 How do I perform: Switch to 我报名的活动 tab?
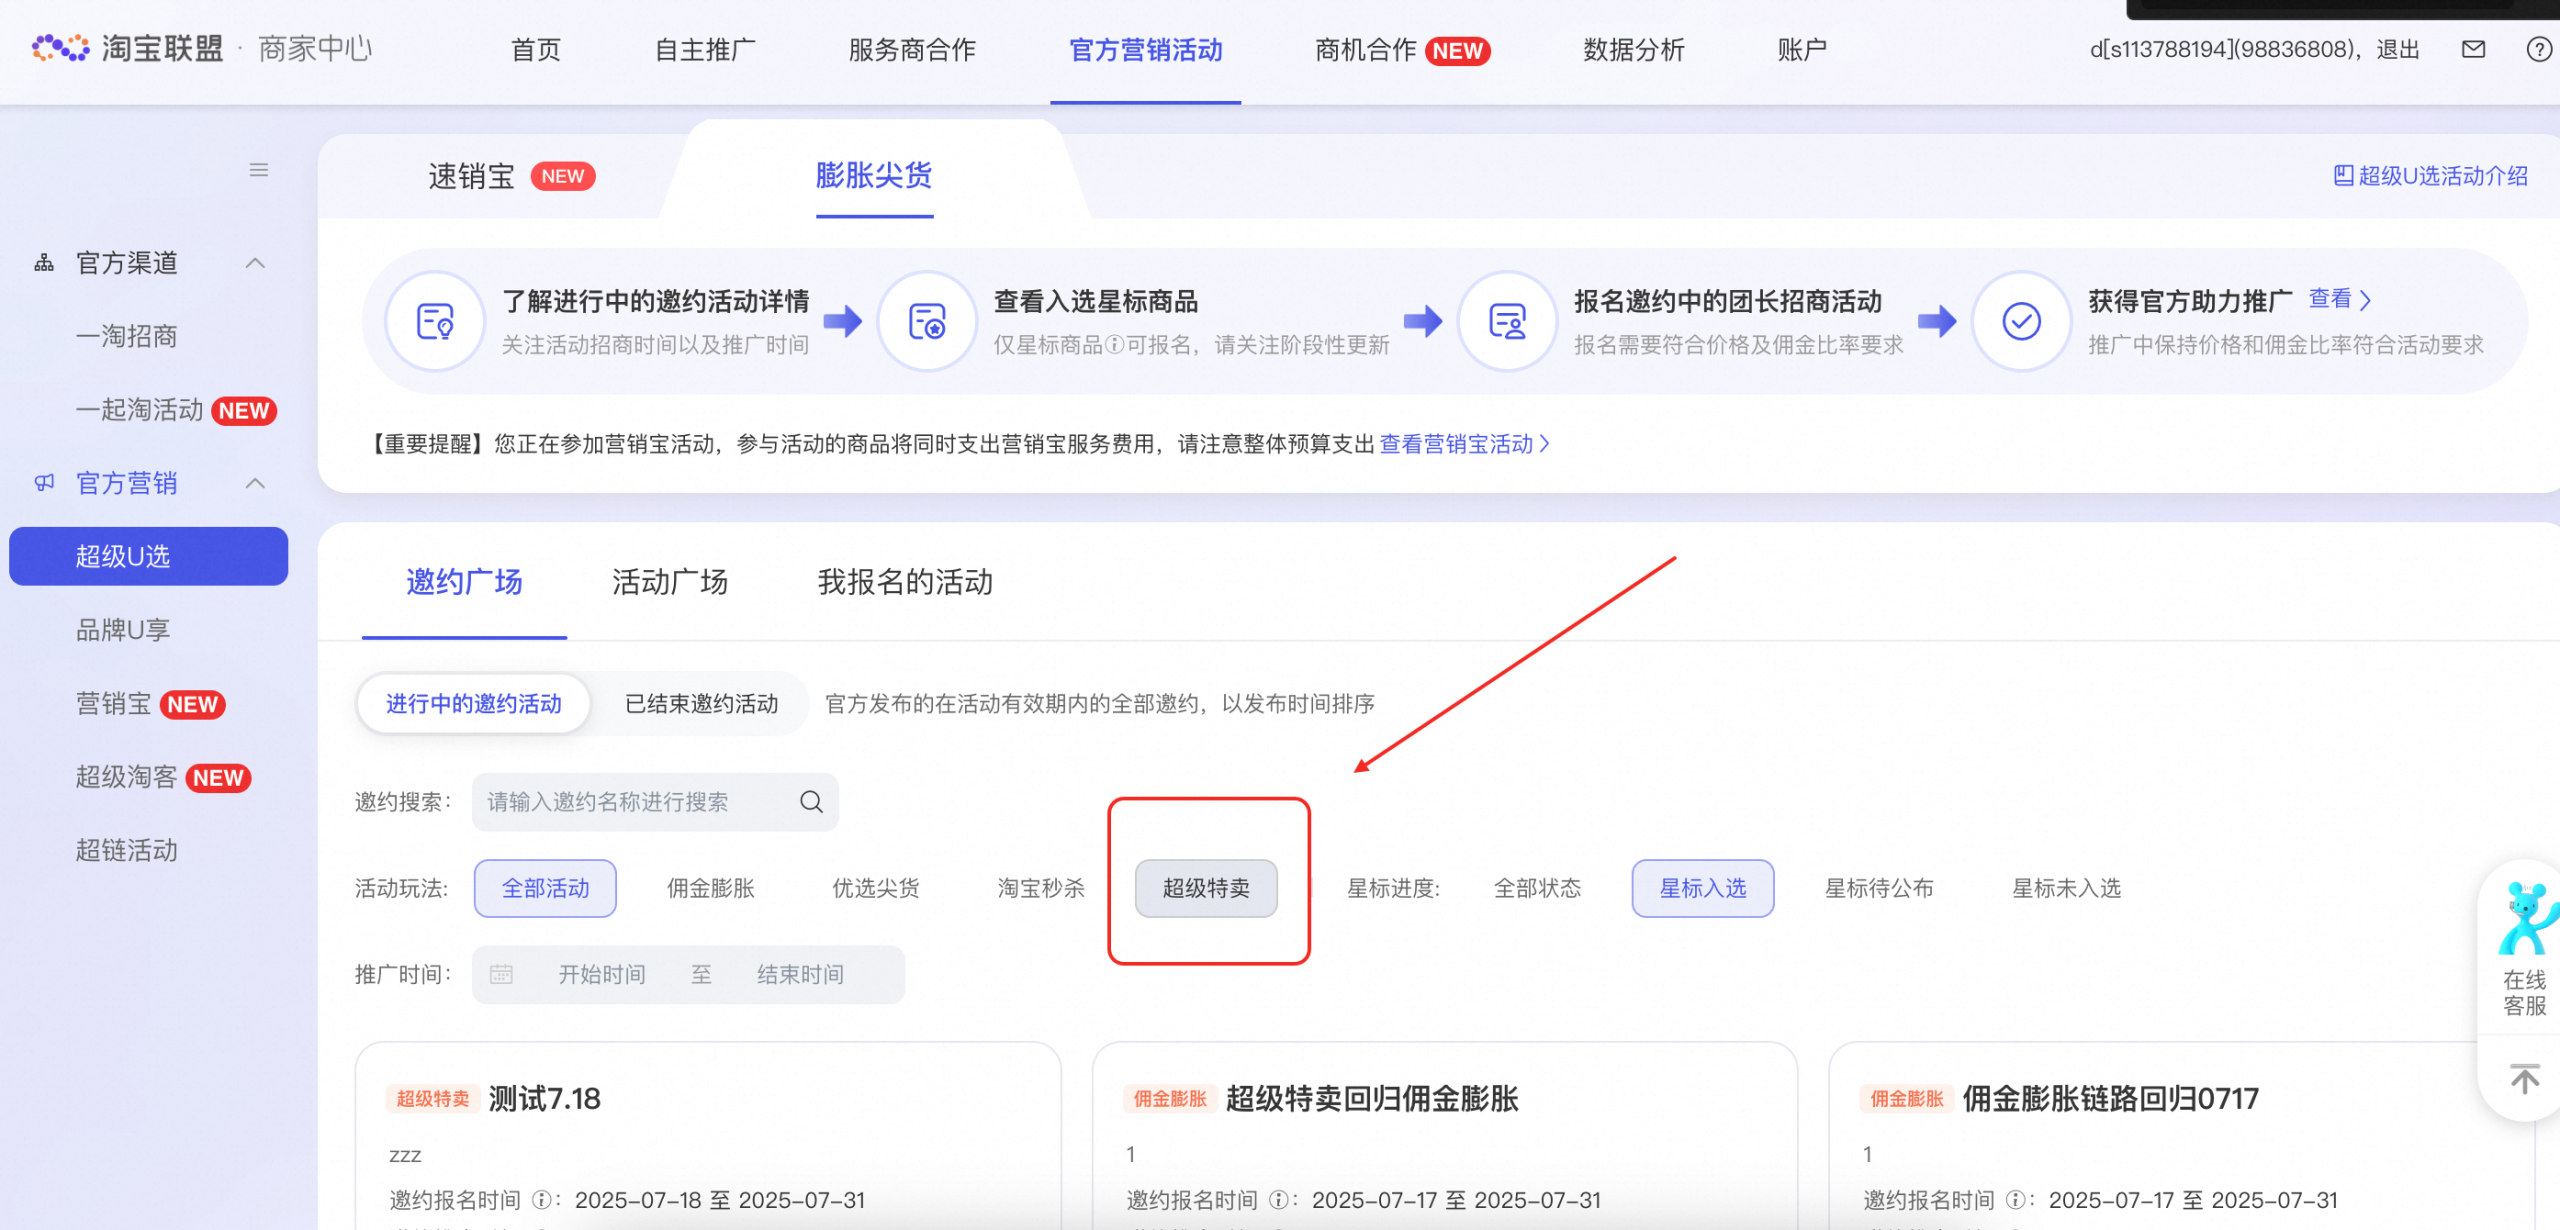click(x=905, y=582)
